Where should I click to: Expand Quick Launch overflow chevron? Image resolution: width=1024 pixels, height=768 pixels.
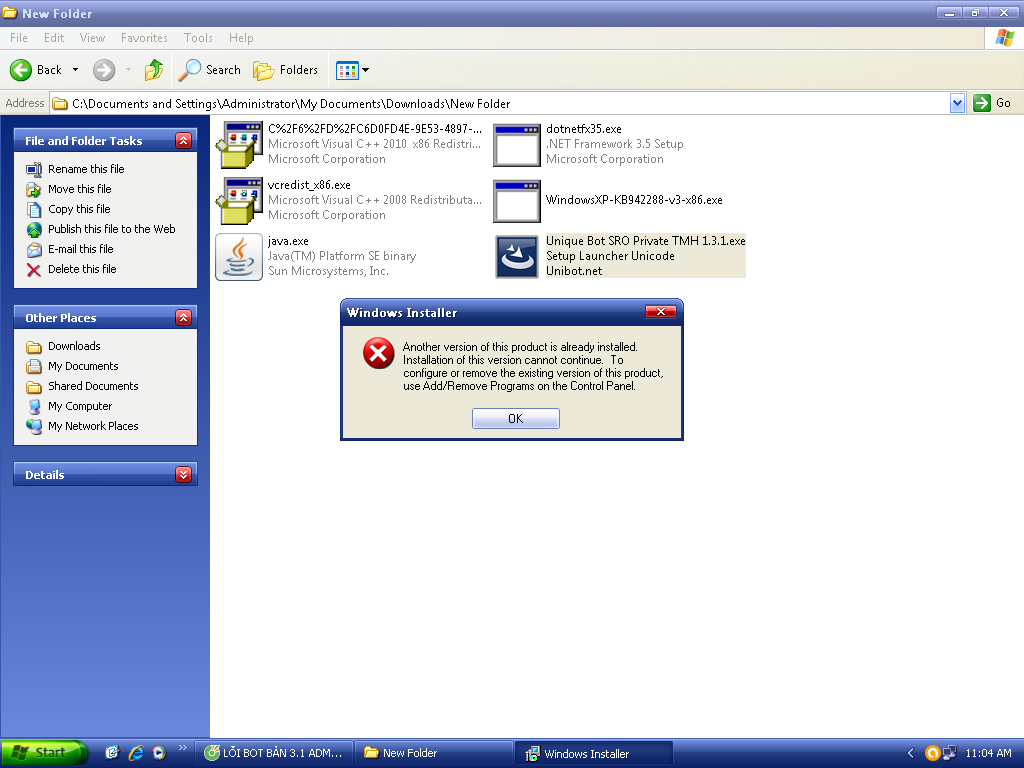(x=182, y=748)
